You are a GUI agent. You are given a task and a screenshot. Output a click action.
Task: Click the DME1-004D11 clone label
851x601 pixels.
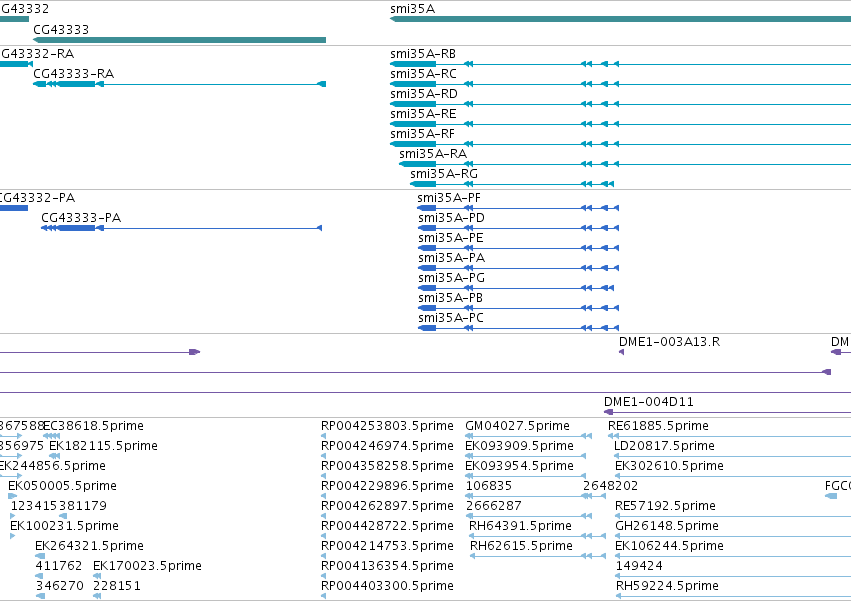(649, 402)
